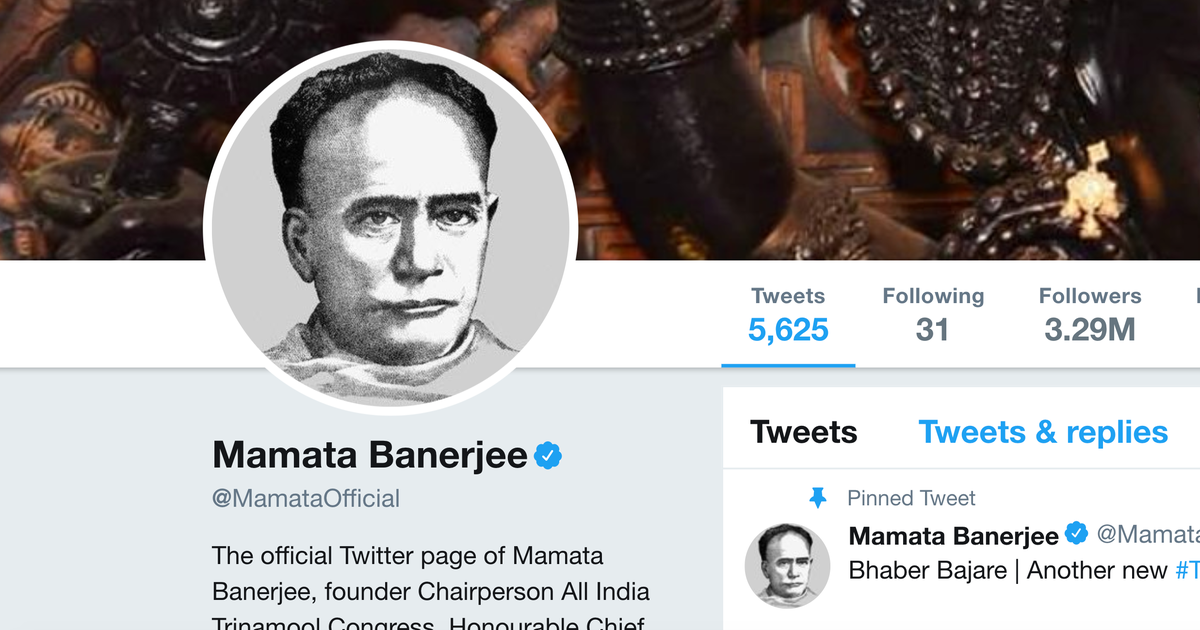Open the blue hashtag link in tweet

(1187, 571)
